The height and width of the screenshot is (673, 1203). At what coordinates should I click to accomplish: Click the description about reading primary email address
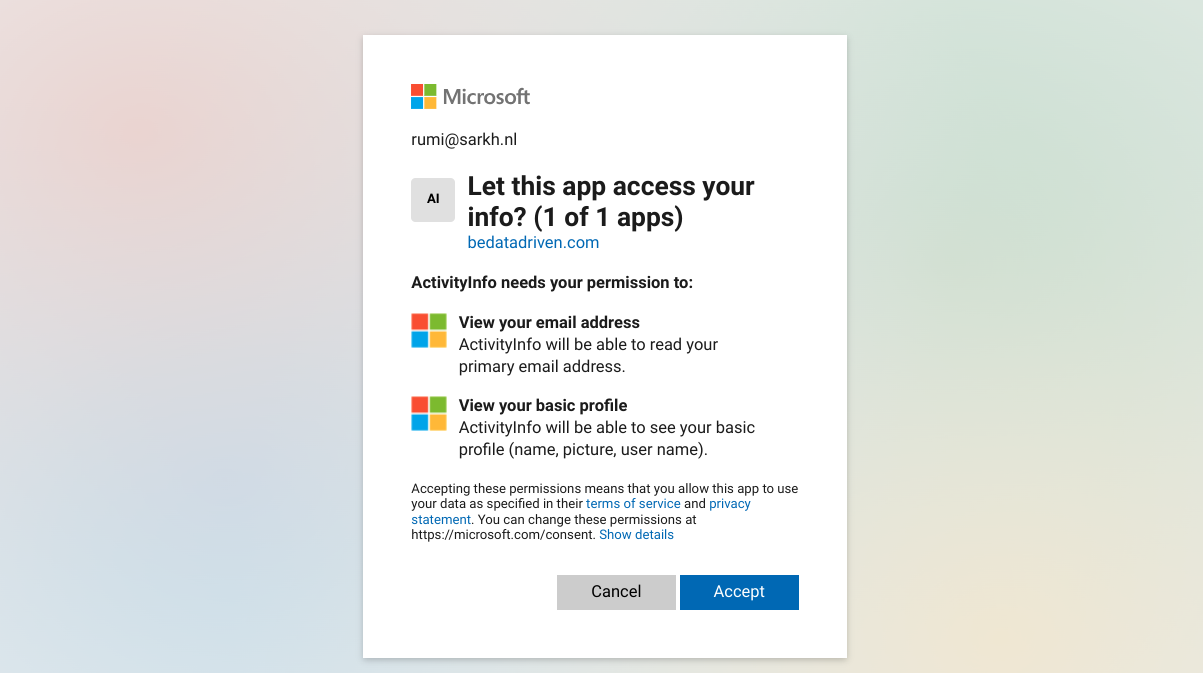[x=589, y=355]
